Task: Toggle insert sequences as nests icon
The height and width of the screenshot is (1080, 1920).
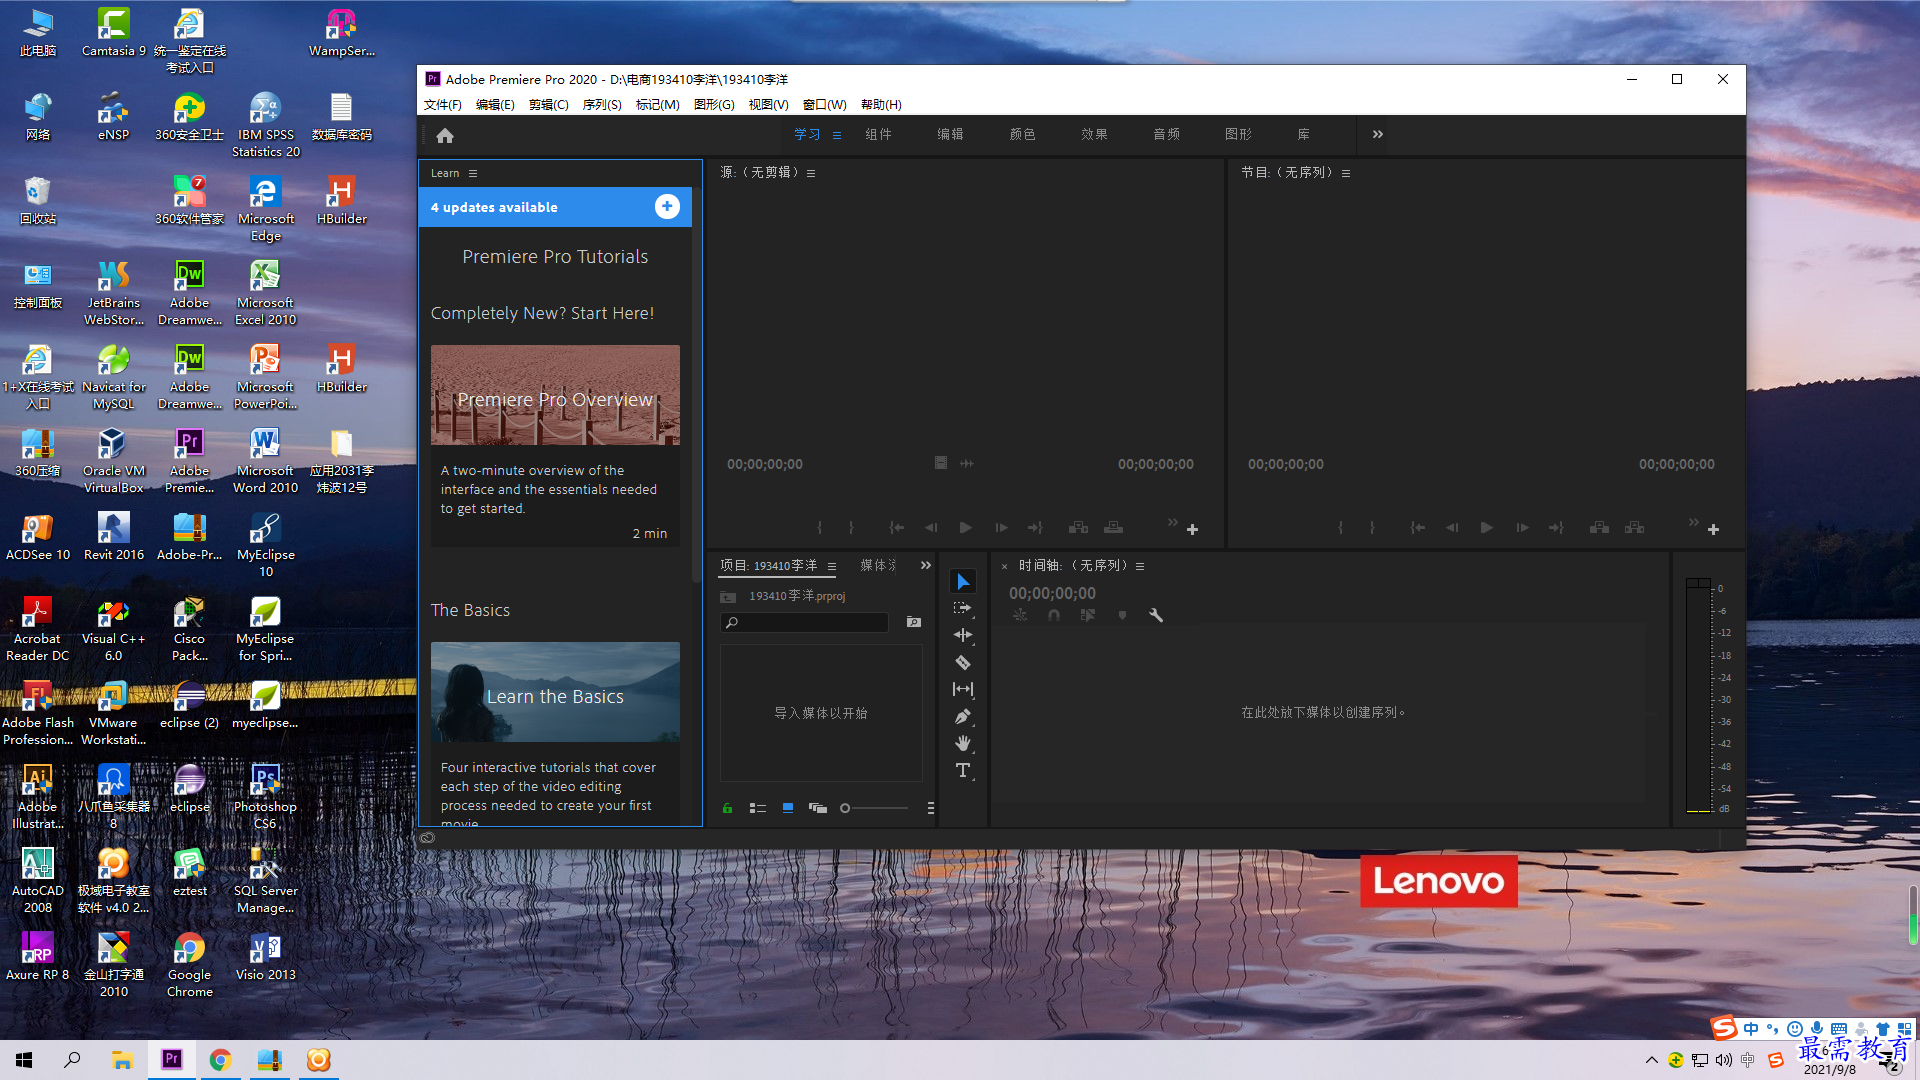Action: (1020, 615)
